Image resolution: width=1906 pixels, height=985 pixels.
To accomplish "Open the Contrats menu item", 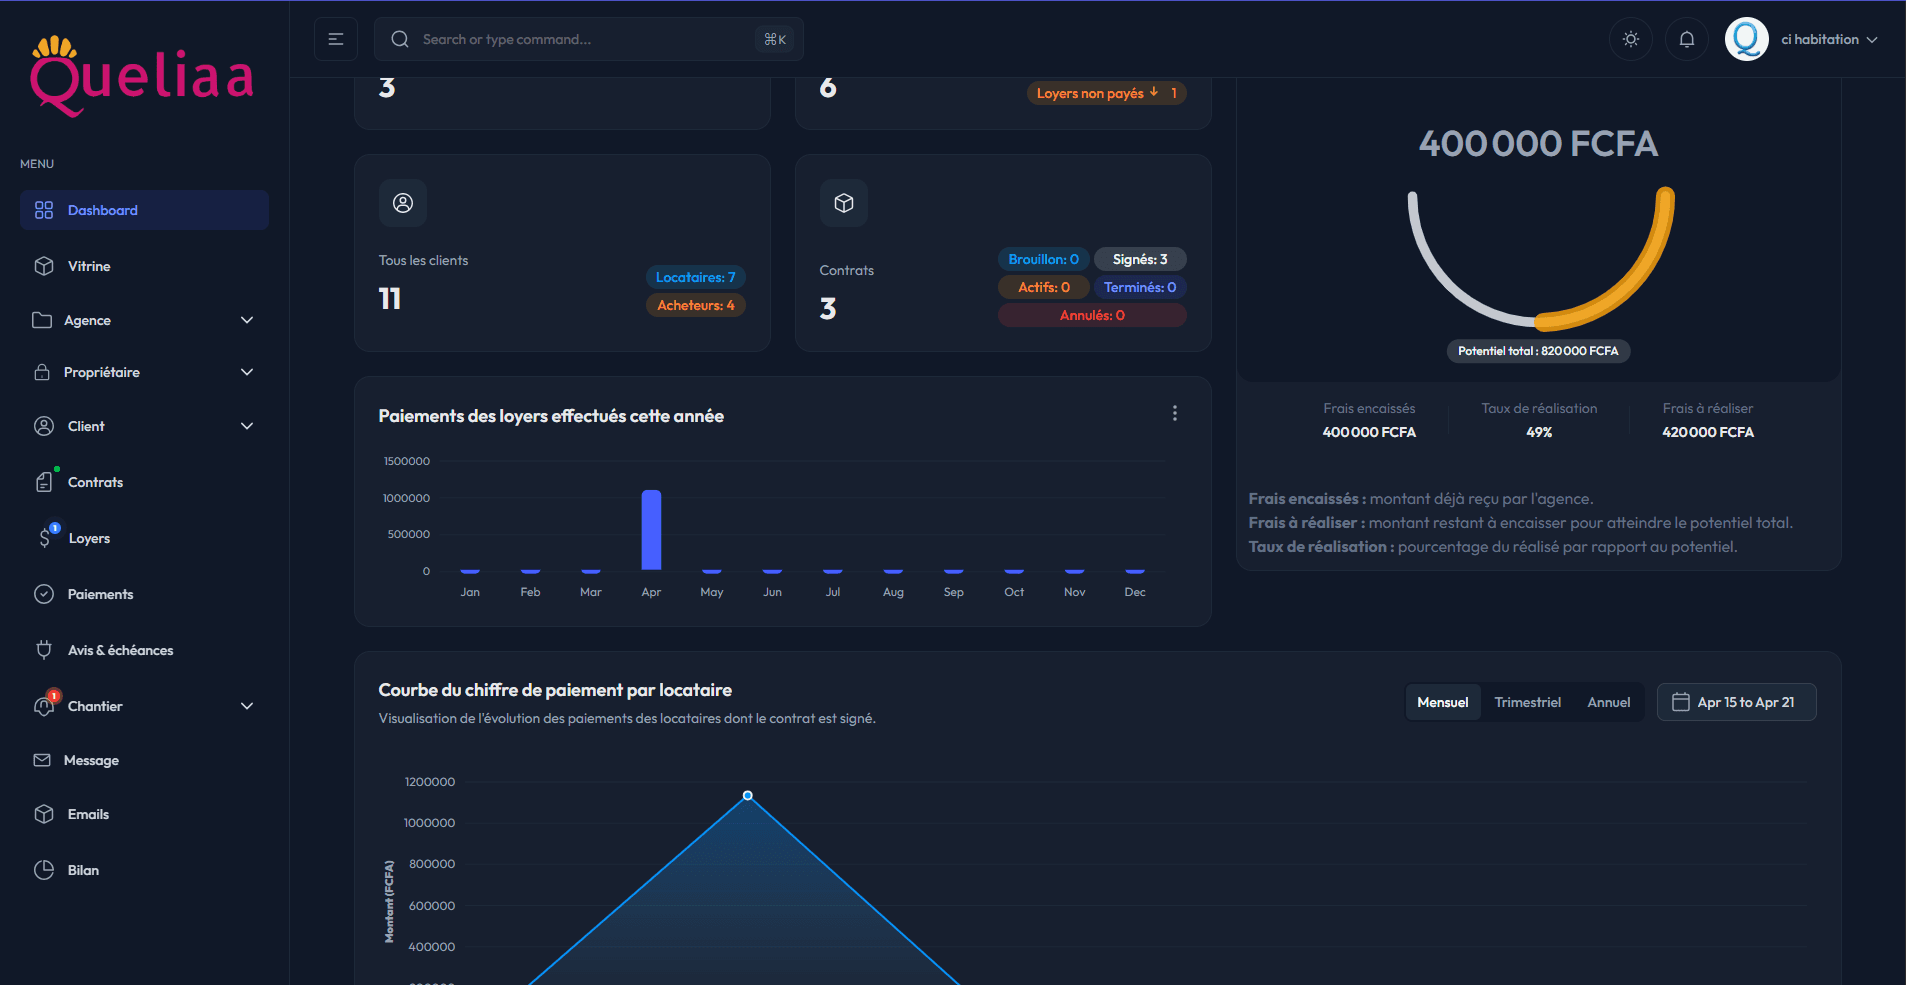I will coord(144,482).
